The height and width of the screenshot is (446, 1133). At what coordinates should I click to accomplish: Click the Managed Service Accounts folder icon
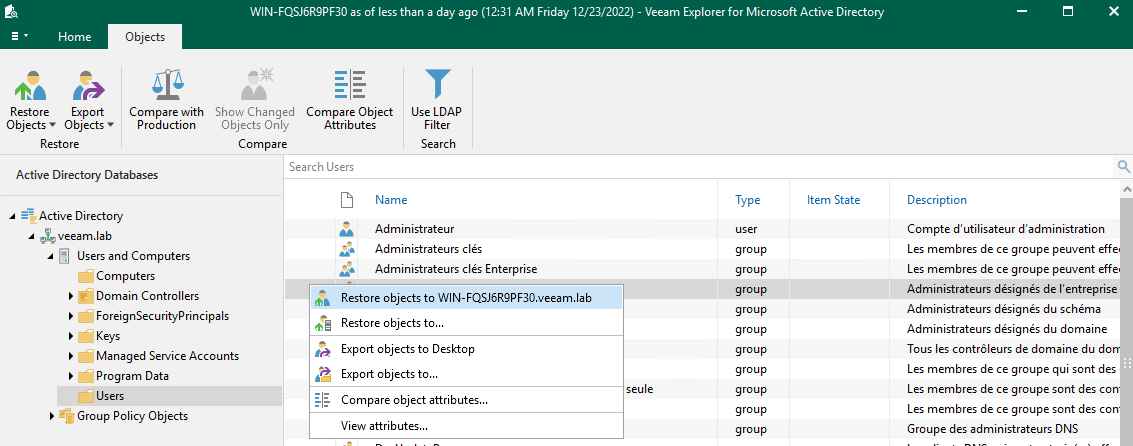86,356
